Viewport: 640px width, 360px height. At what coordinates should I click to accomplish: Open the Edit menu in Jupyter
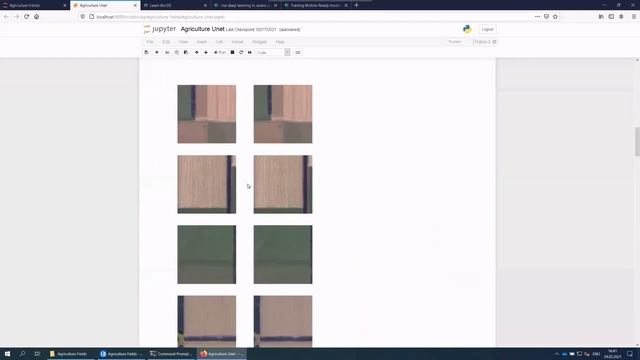(x=166, y=42)
